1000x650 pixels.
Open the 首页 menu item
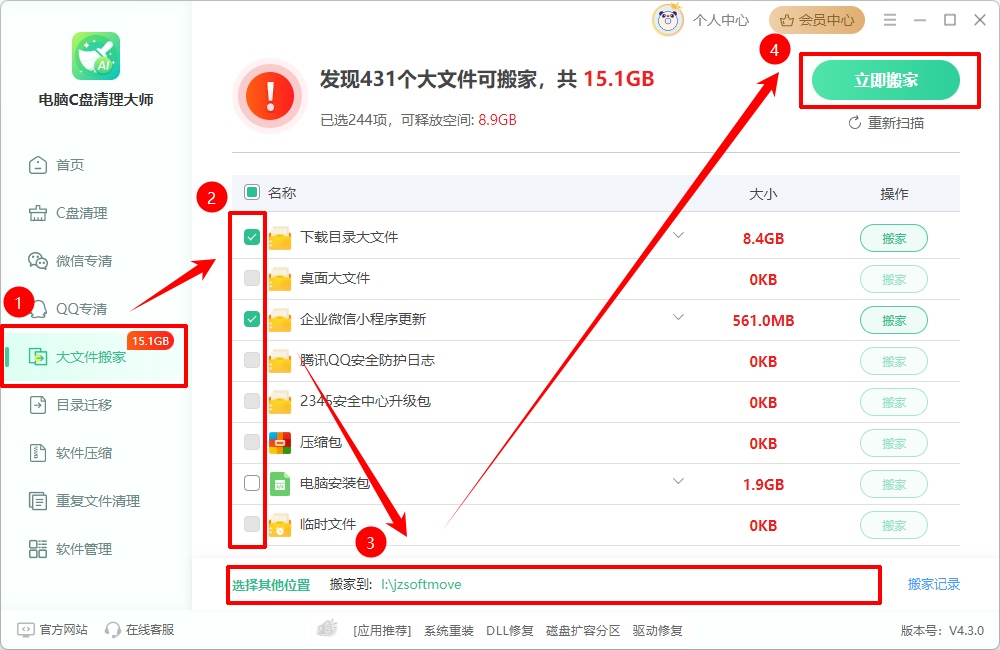pos(70,165)
